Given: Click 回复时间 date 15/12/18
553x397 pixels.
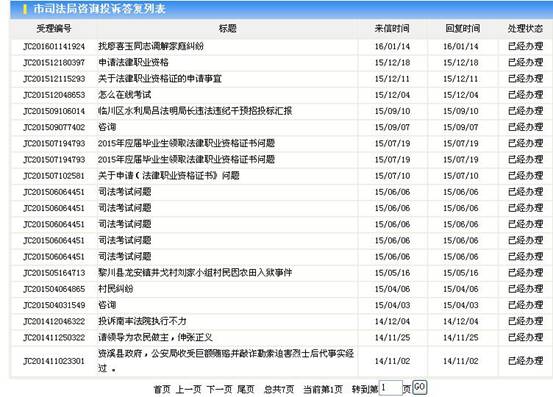Looking at the screenshot, I should (461, 63).
